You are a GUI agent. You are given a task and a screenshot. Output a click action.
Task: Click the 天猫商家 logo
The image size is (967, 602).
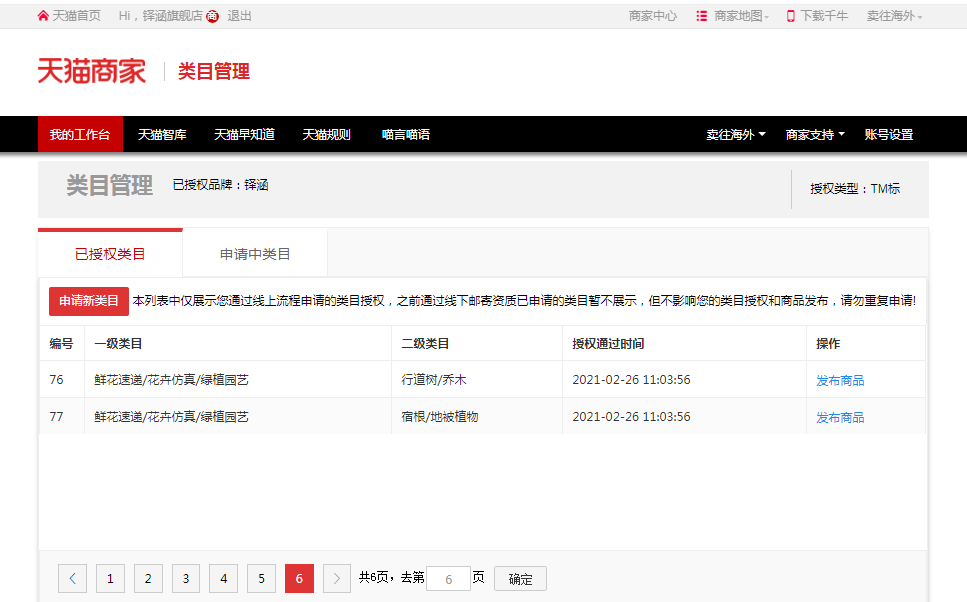tap(92, 71)
